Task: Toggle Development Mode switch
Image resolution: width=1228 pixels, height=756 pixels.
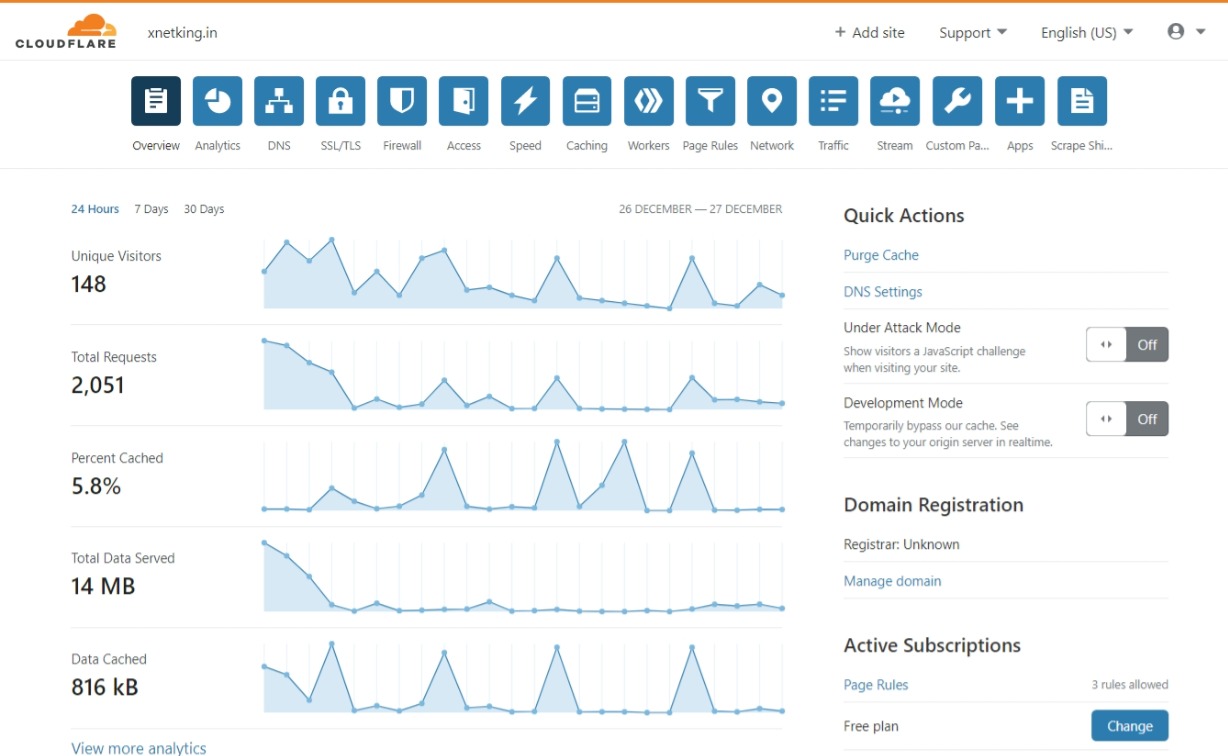Action: coord(1127,419)
